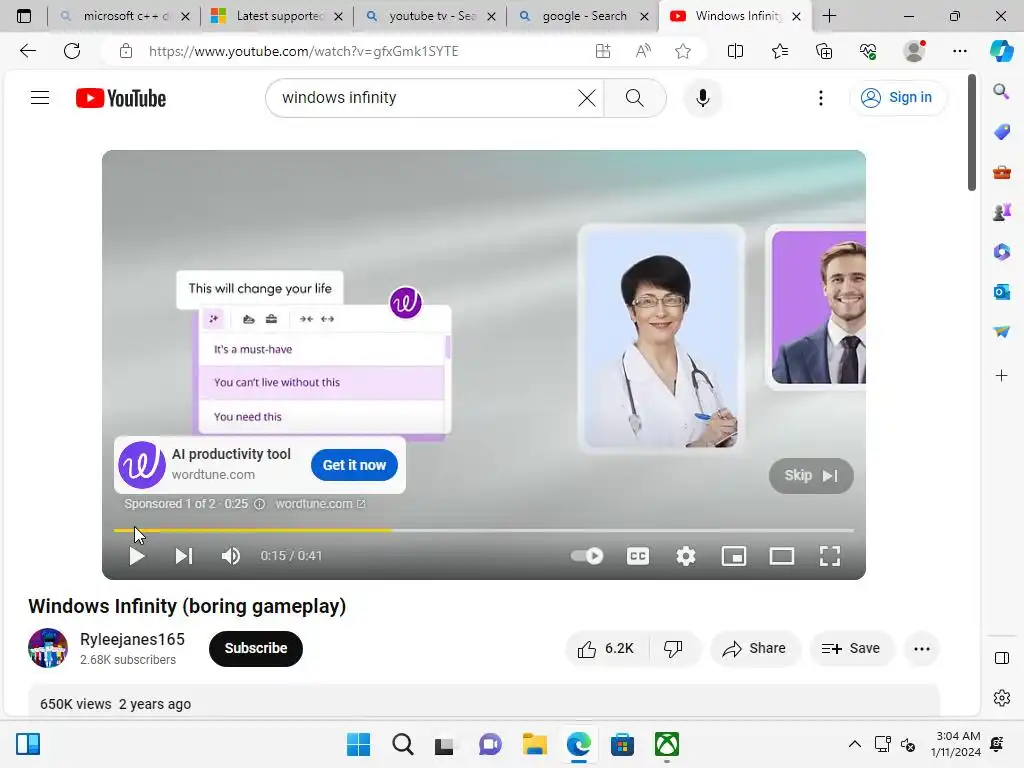
Task: Open Ryleejanes165 channel avatar
Action: coord(48,648)
